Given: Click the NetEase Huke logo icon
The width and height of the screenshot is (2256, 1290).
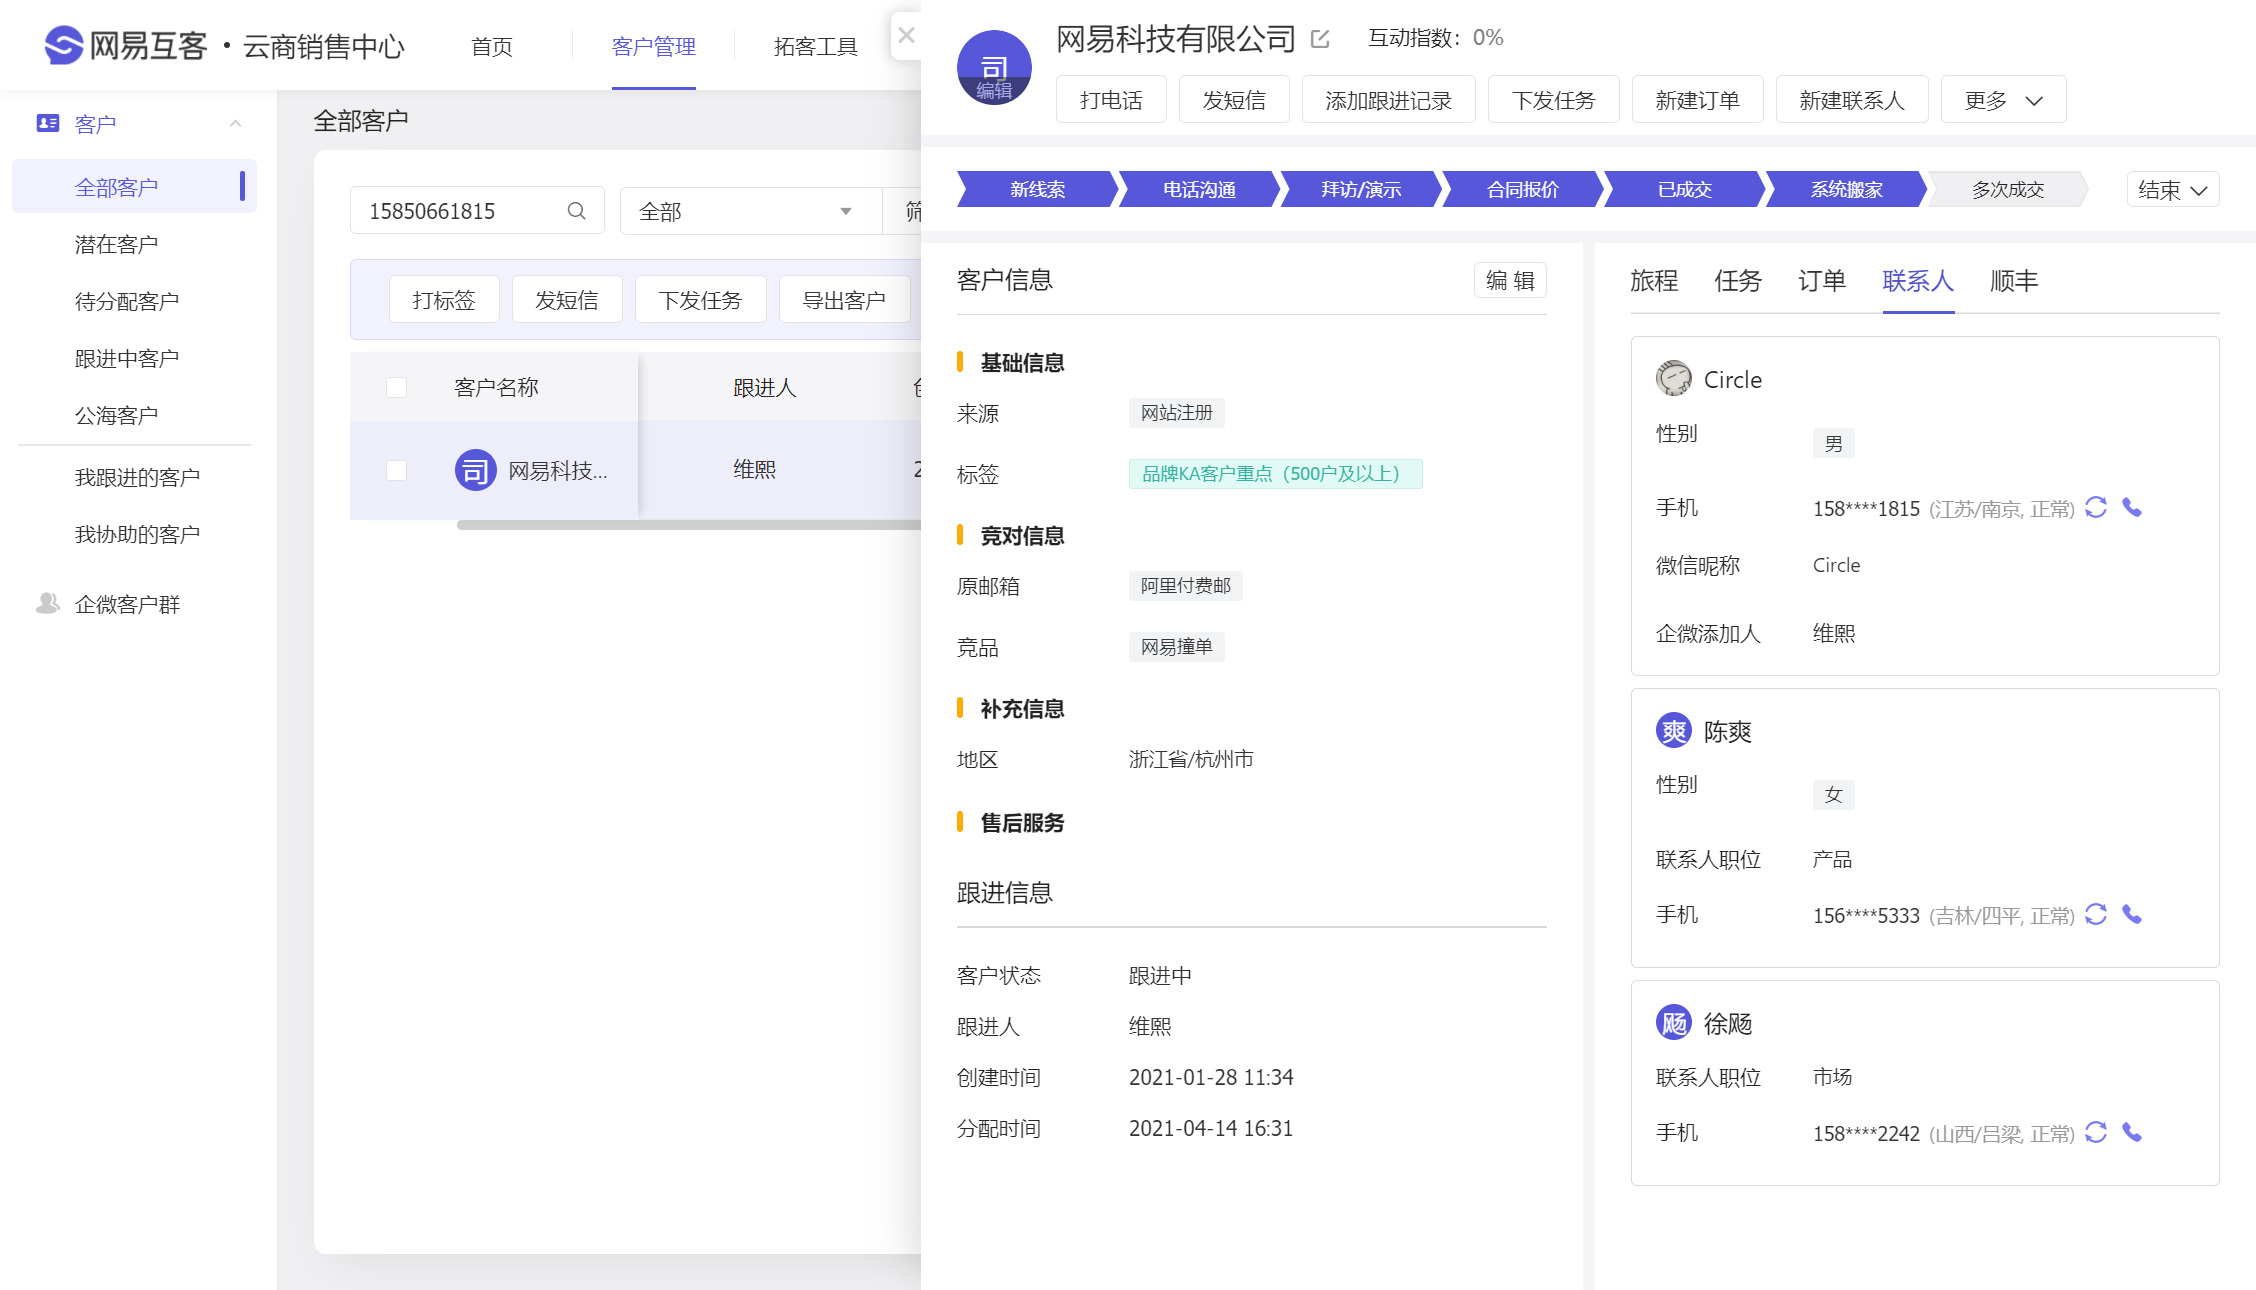Looking at the screenshot, I should tap(64, 45).
